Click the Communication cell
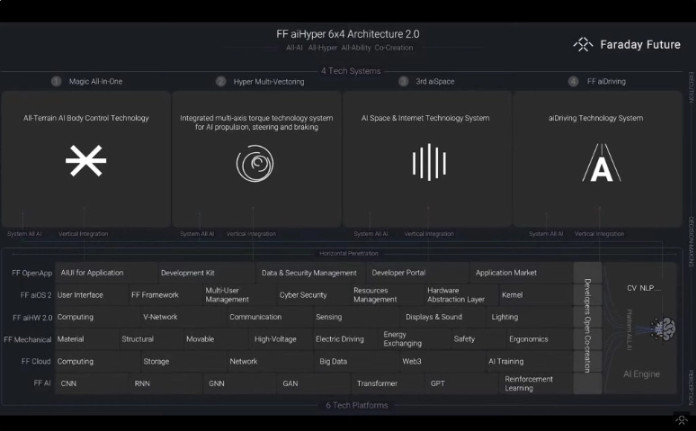This screenshot has height=431, width=696. click(x=270, y=317)
